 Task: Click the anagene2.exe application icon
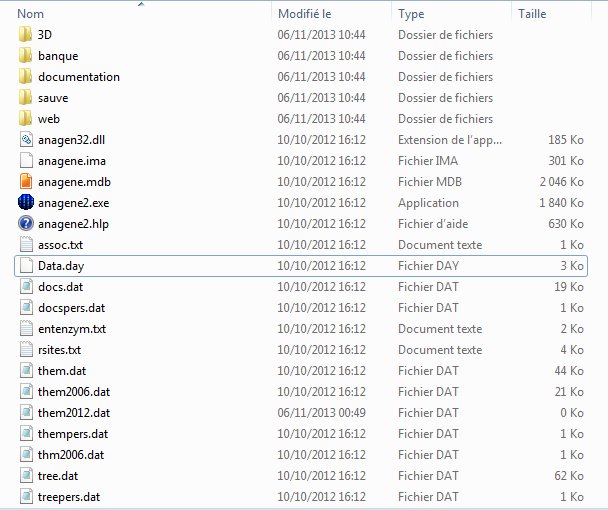tap(26, 203)
